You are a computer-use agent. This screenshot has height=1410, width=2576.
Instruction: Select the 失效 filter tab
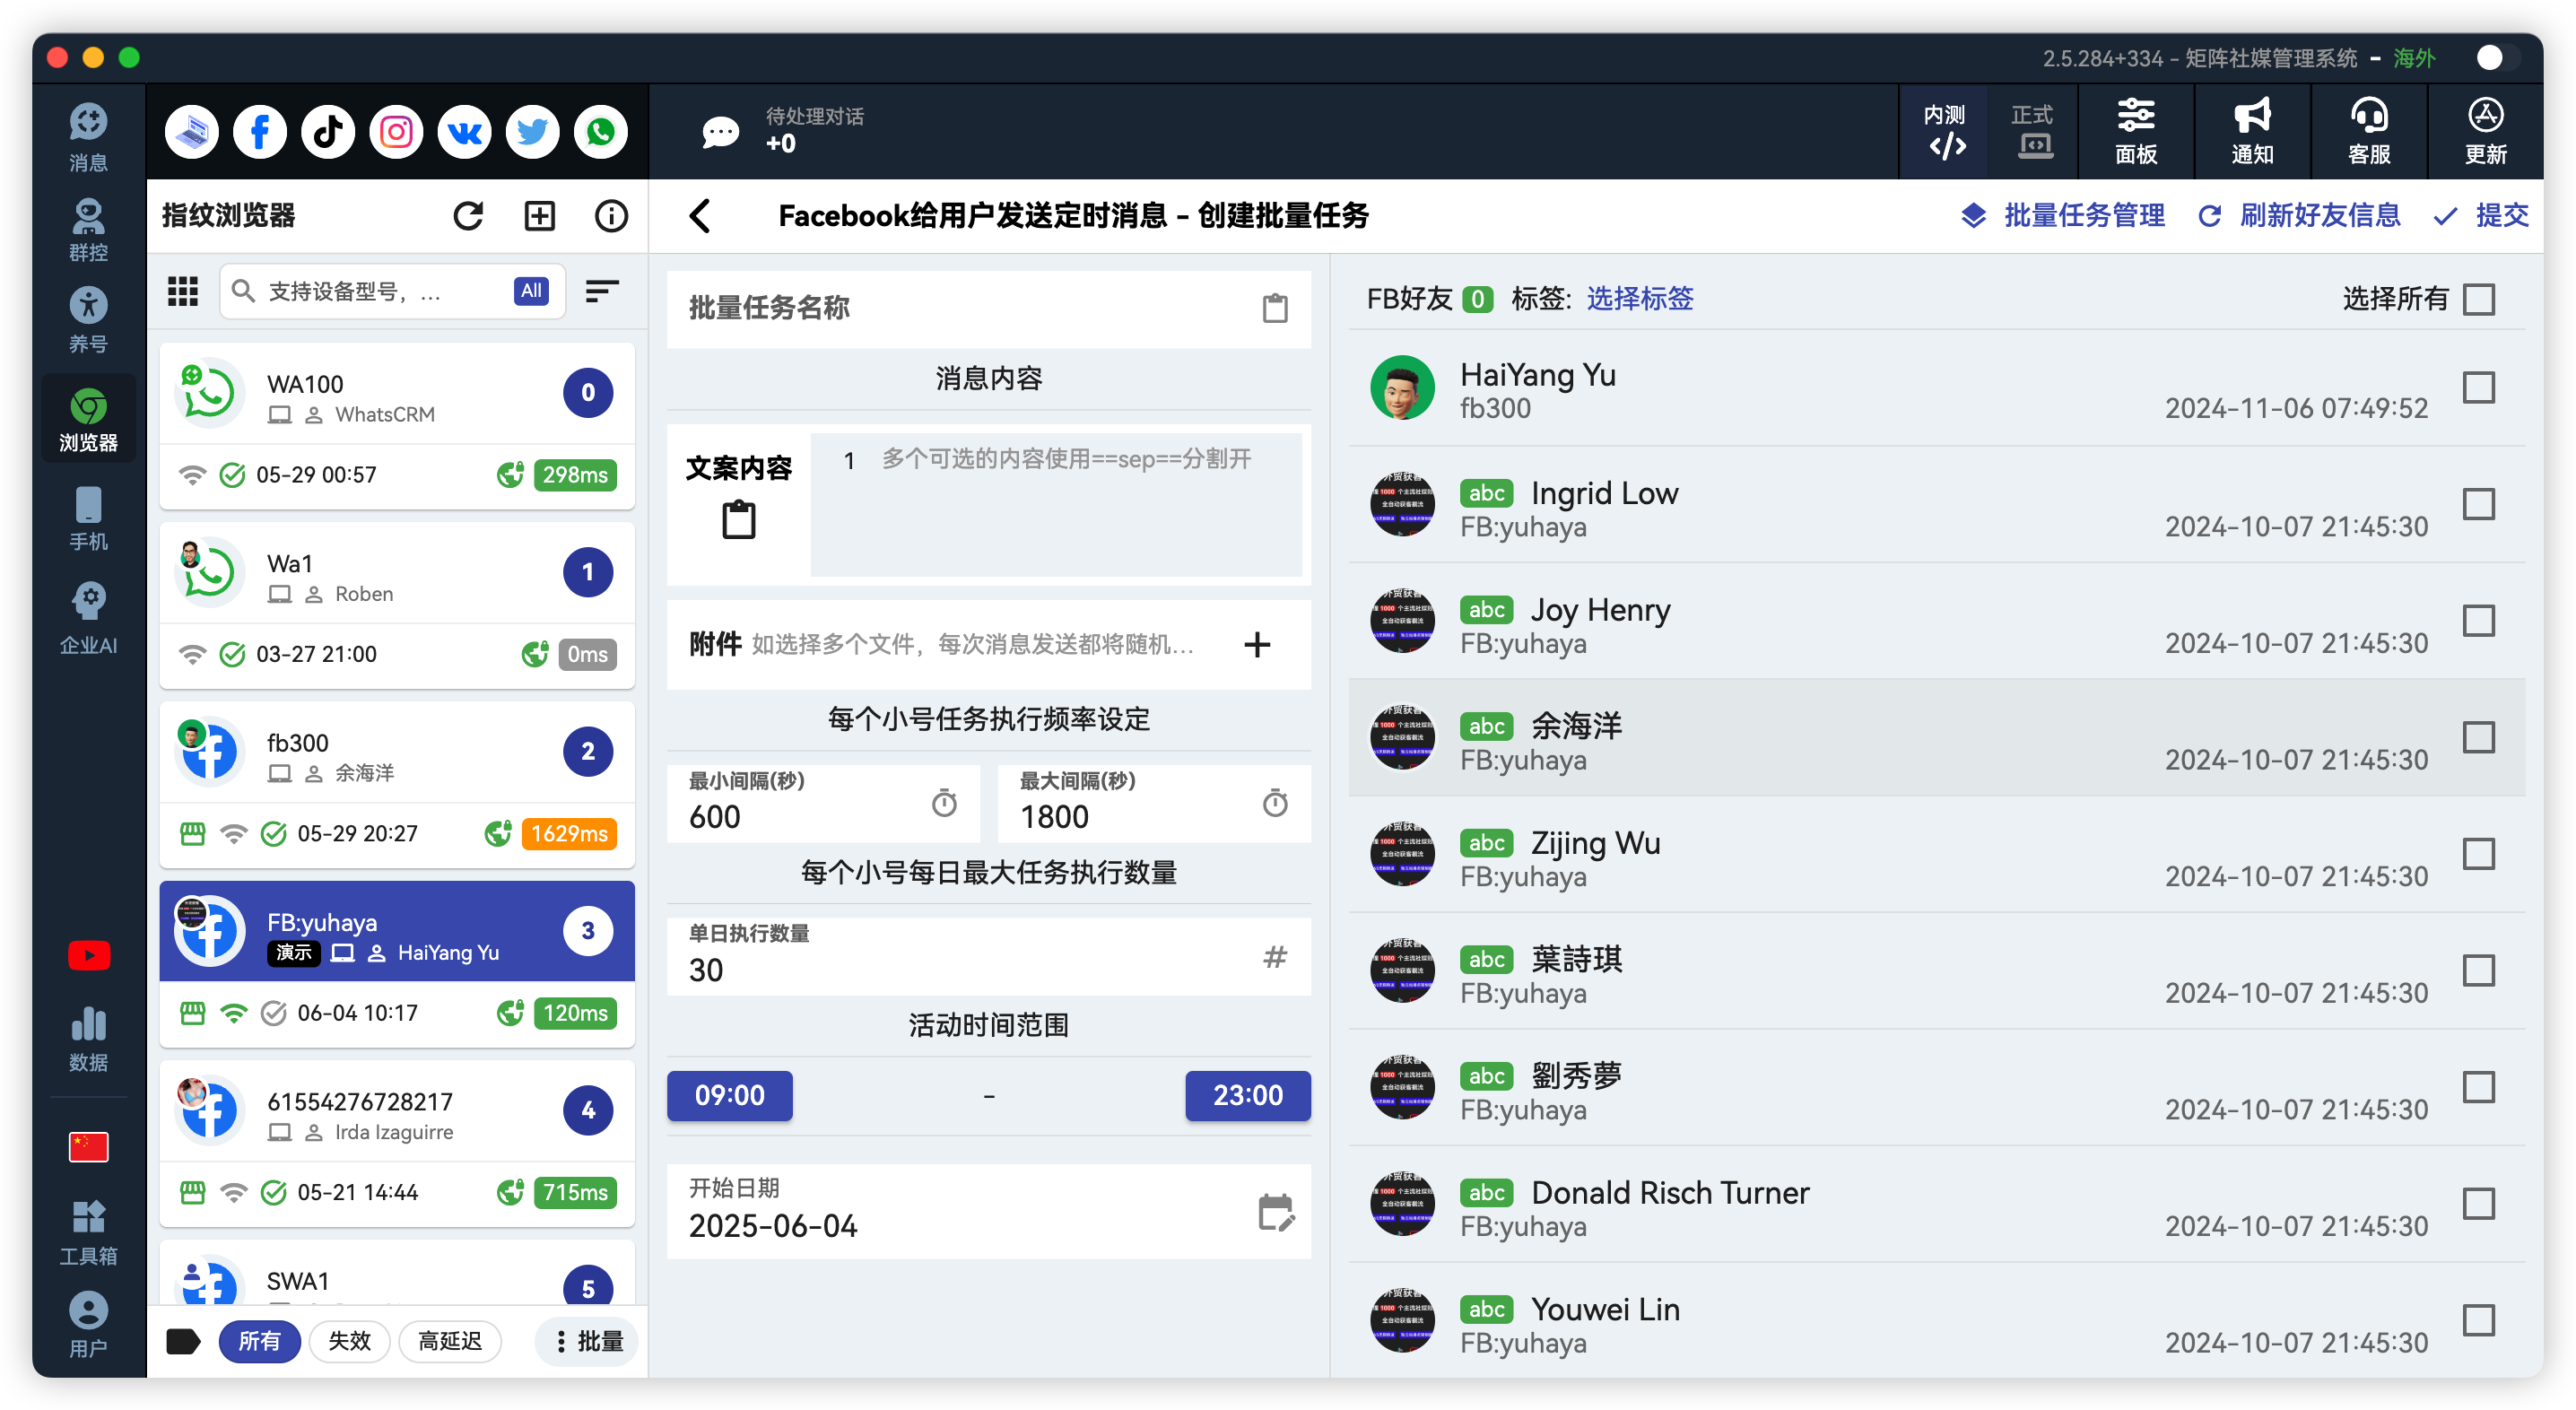349,1341
